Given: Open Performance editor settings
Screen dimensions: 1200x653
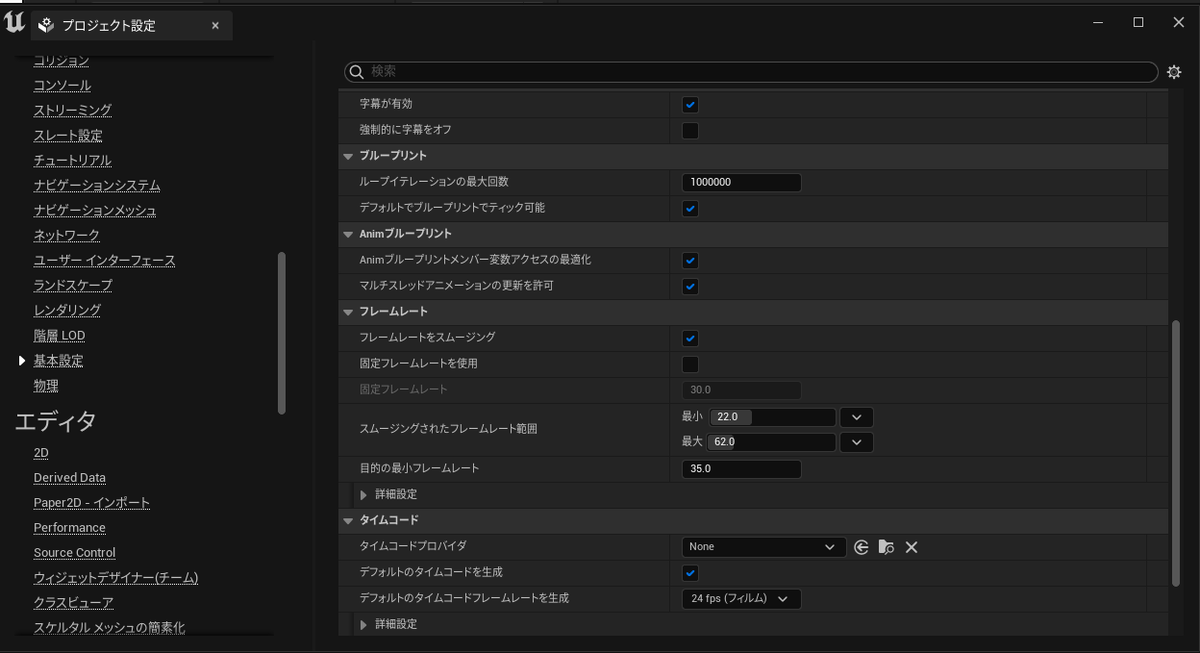Looking at the screenshot, I should pos(69,528).
